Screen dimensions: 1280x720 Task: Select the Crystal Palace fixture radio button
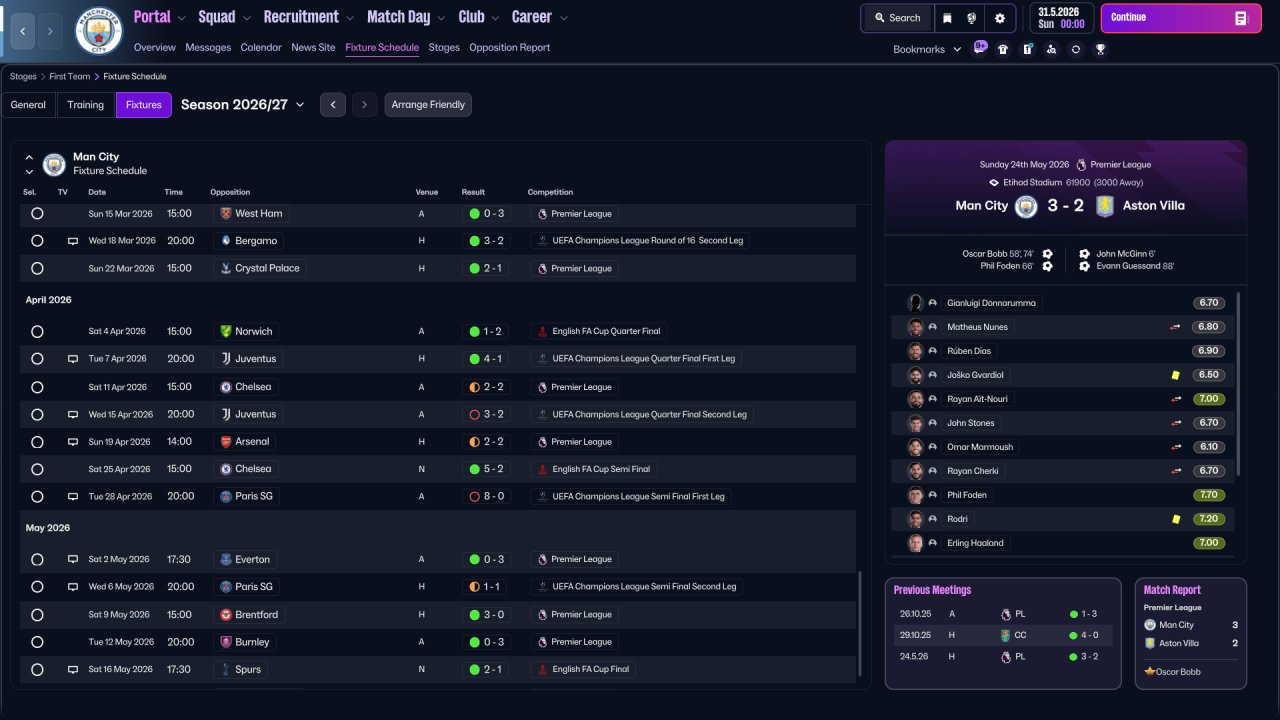[37, 269]
